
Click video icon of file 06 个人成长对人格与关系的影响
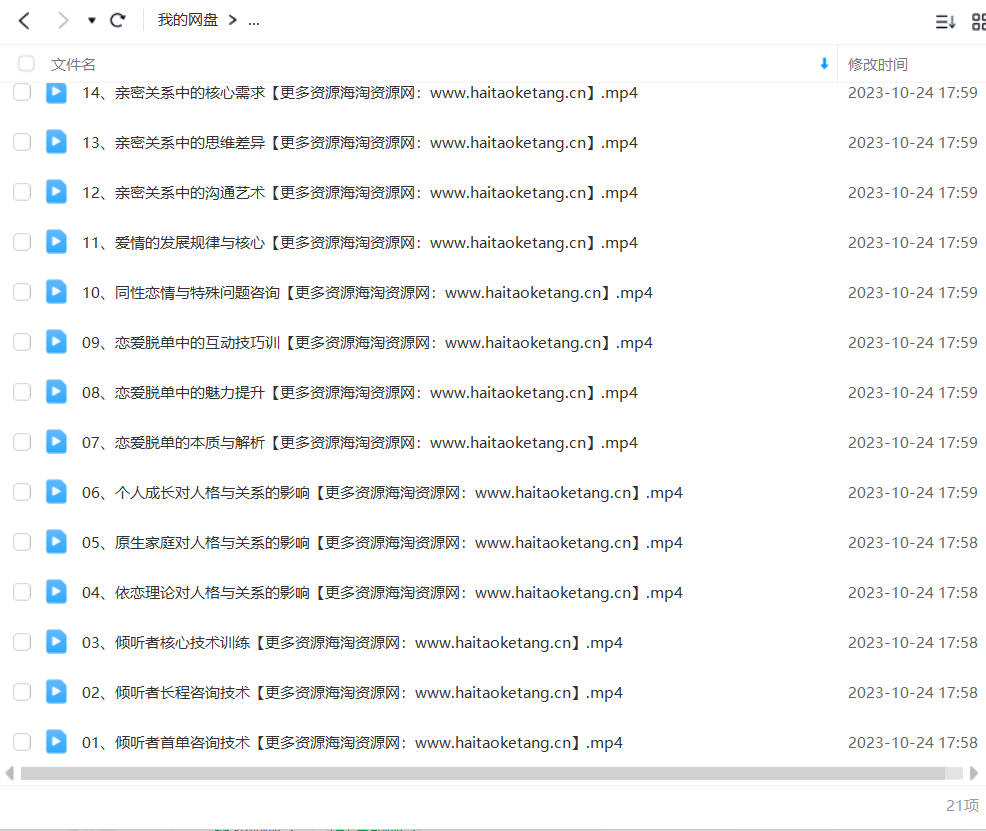point(56,492)
